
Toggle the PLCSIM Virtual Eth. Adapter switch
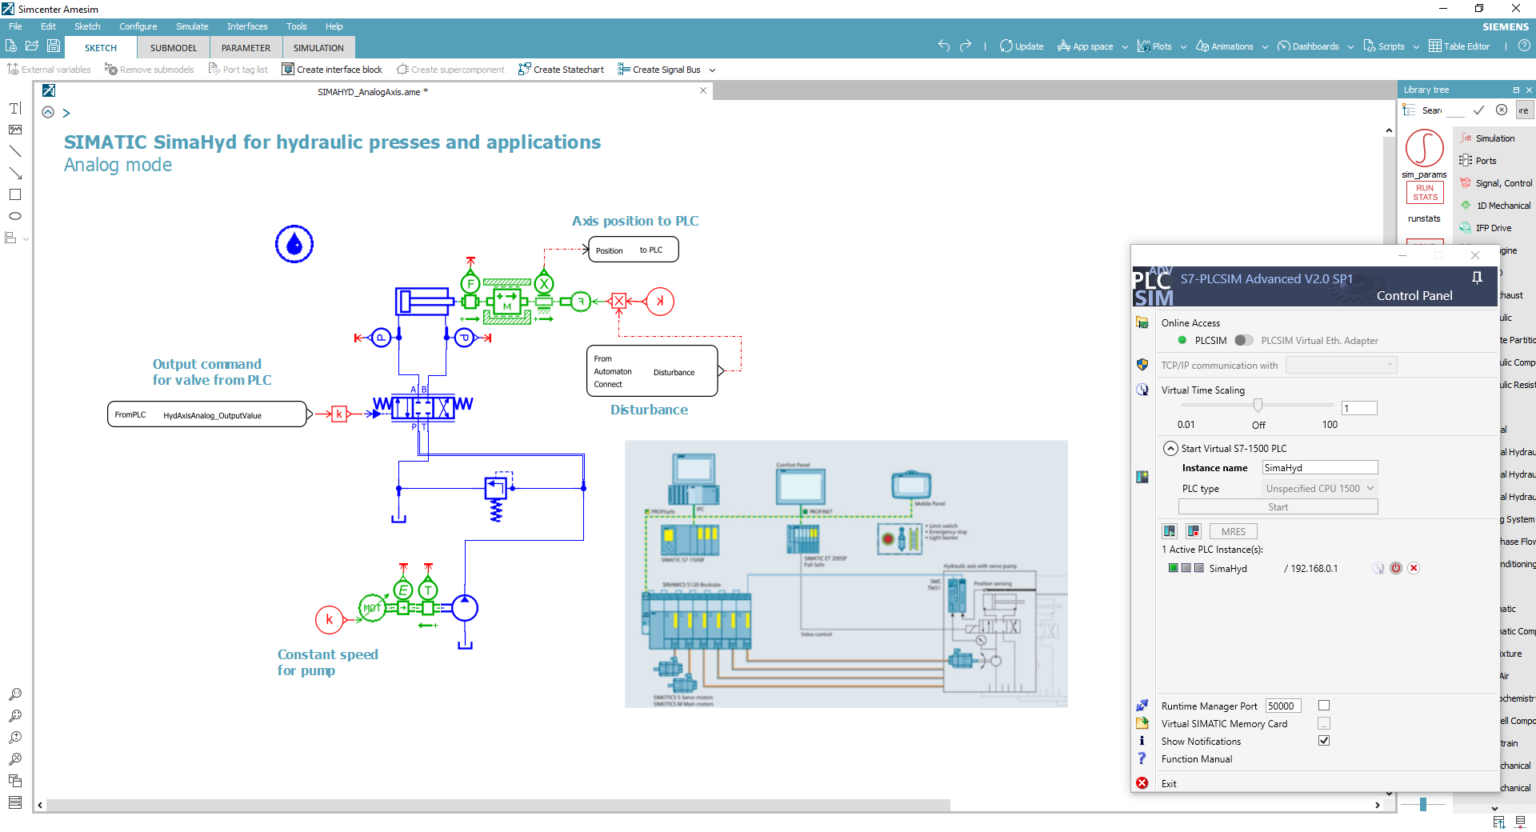(x=1246, y=340)
